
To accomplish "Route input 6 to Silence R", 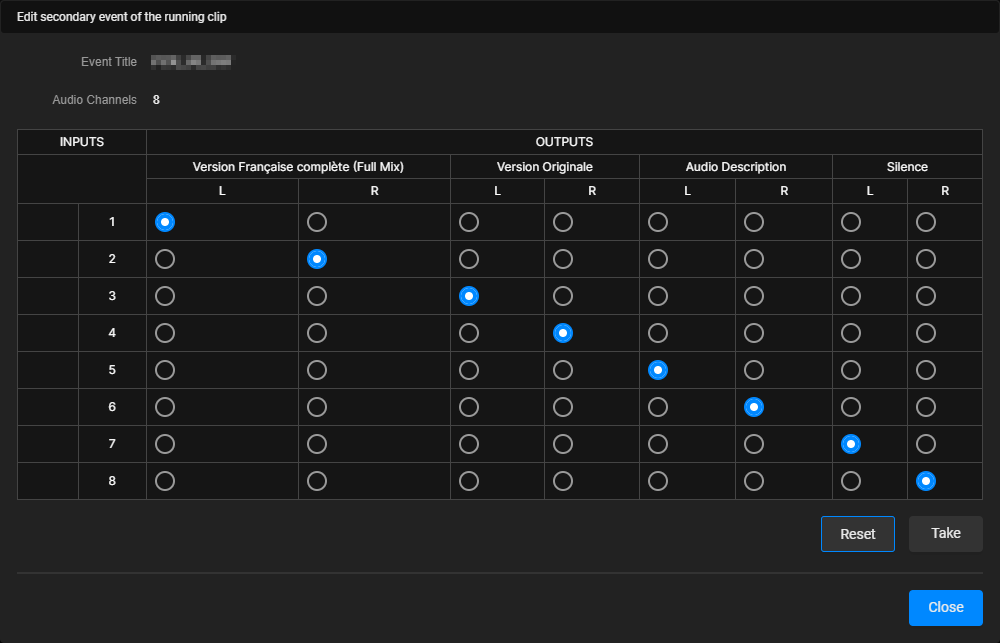I will point(926,407).
